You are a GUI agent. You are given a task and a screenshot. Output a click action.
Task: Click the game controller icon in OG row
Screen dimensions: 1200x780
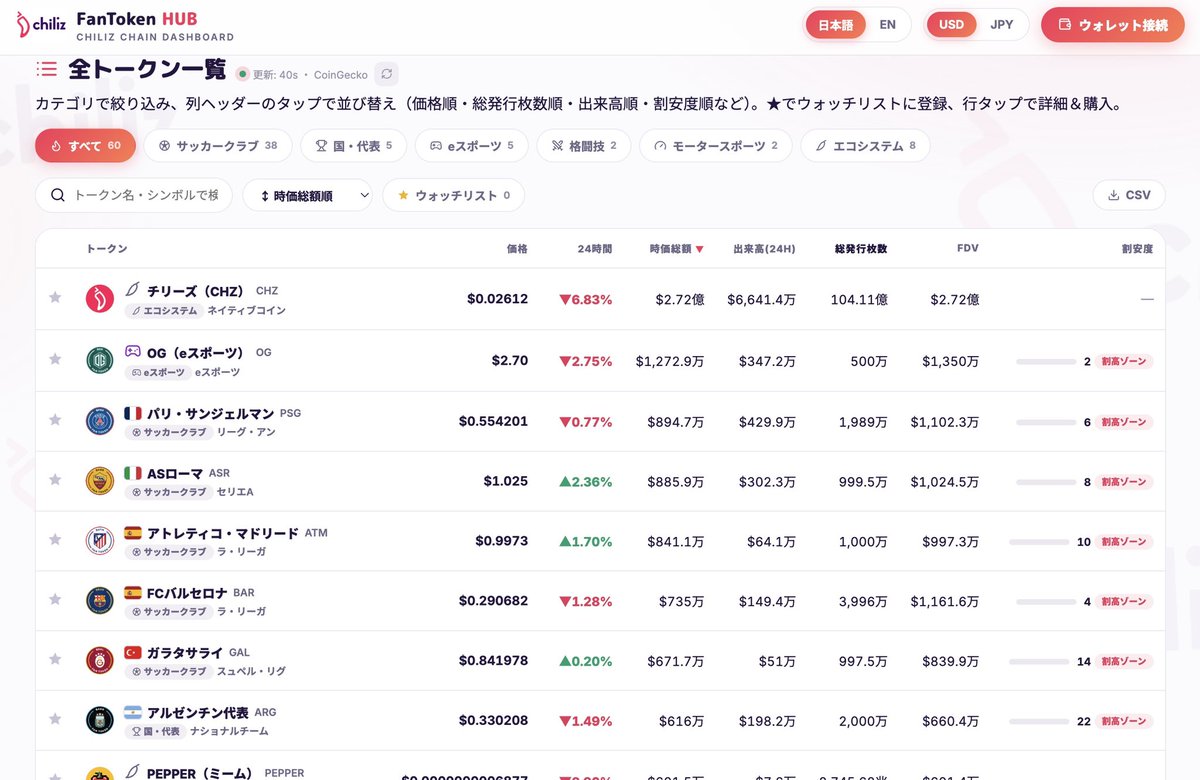(132, 352)
